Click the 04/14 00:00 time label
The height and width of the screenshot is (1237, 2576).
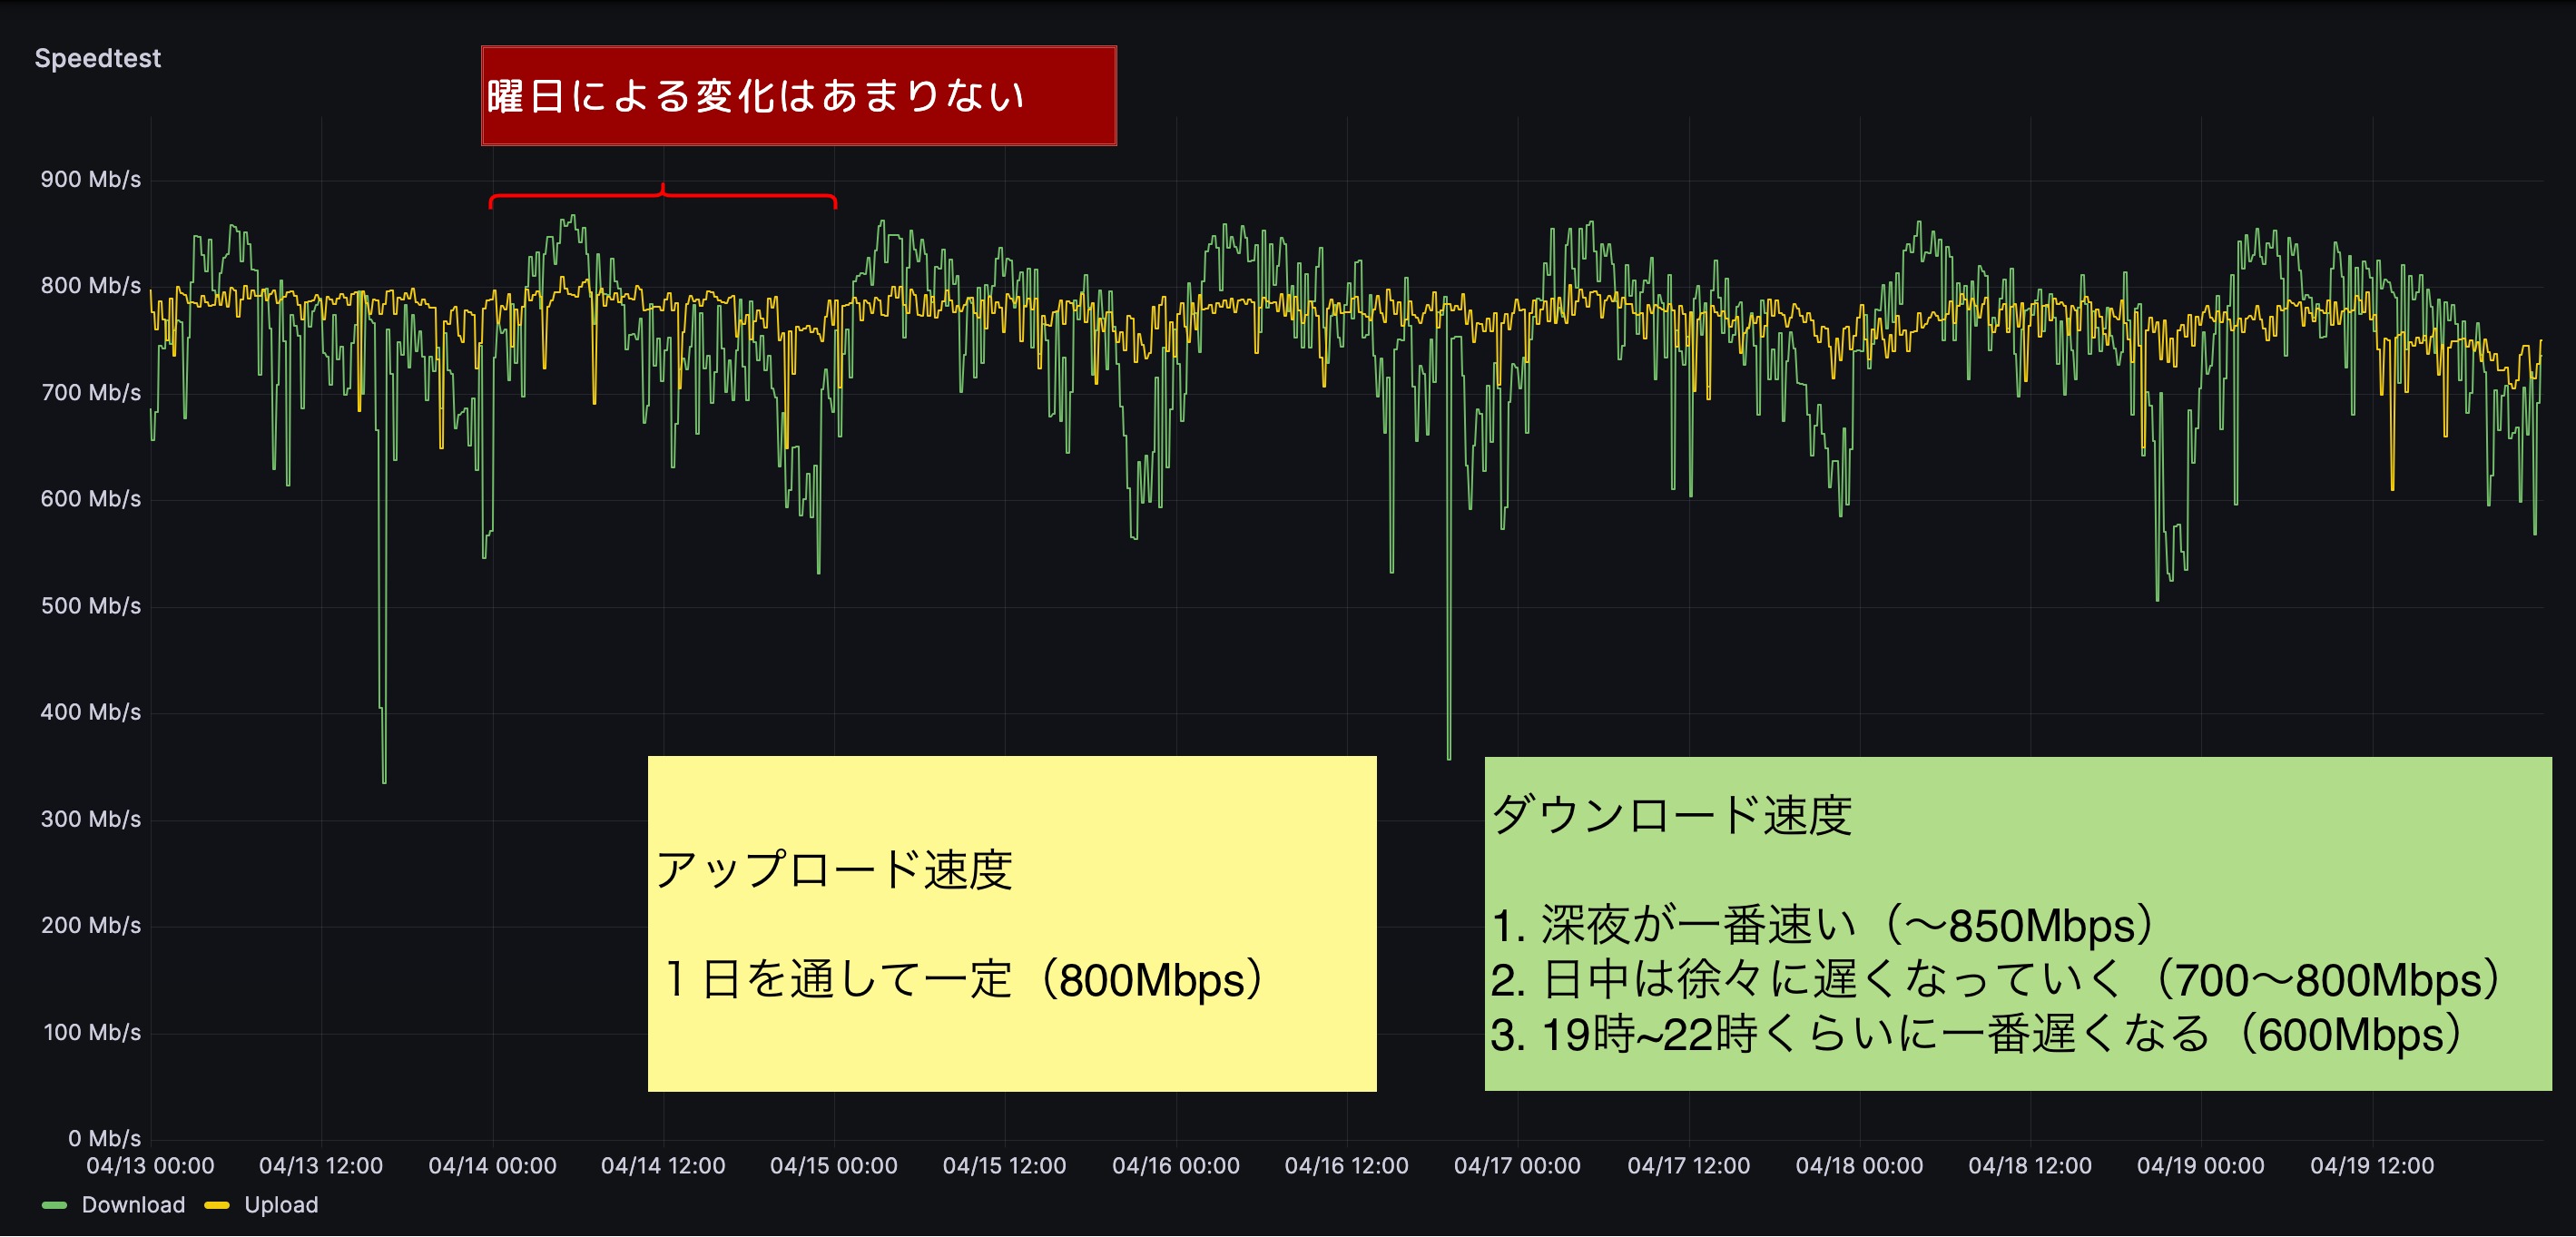coord(492,1166)
